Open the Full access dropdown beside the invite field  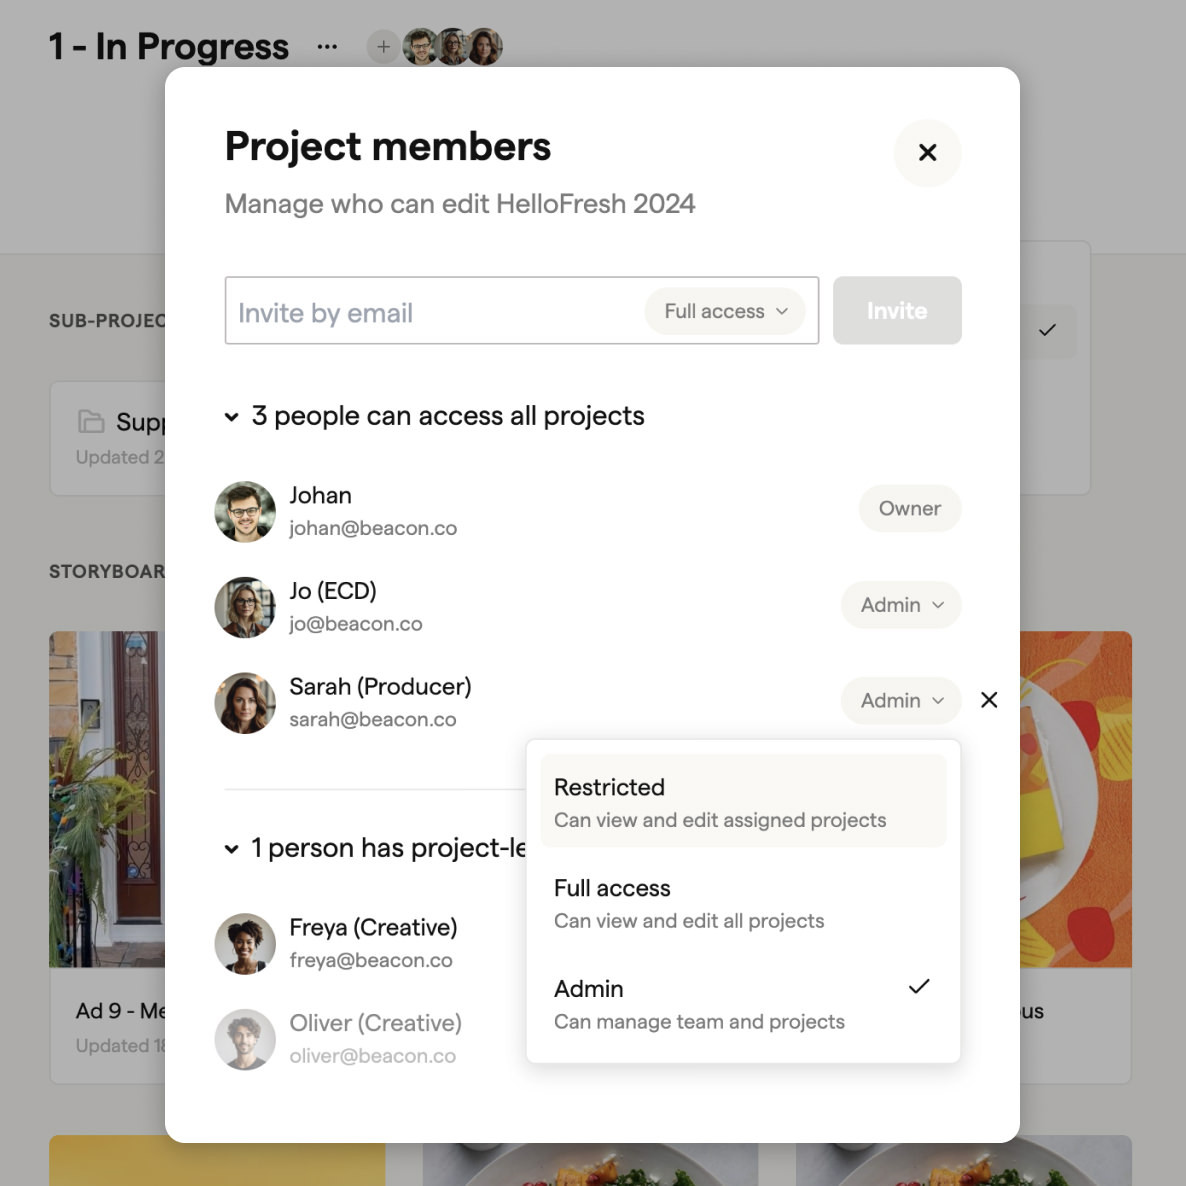pyautogui.click(x=725, y=311)
